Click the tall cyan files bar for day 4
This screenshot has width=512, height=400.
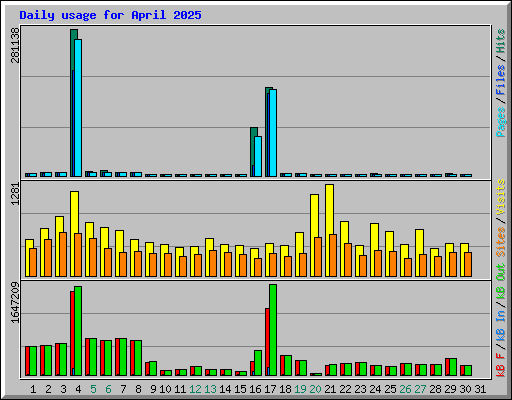(78, 108)
